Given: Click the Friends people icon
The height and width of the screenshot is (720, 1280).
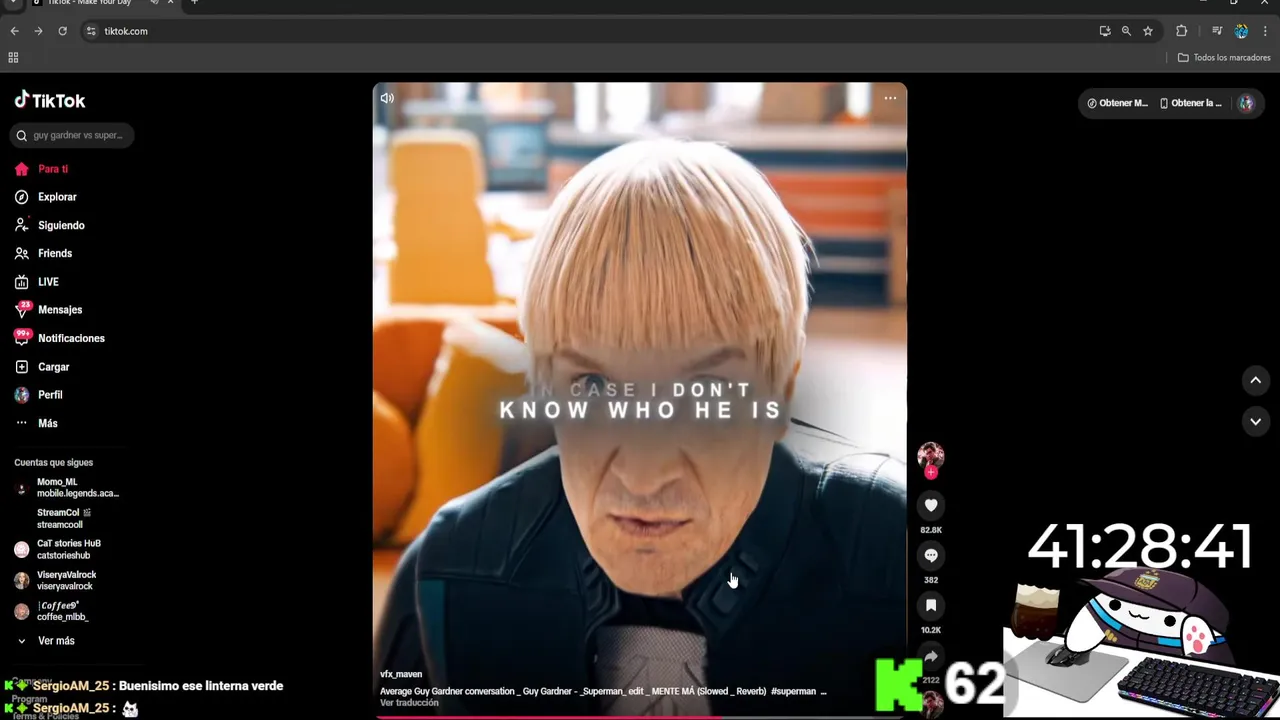Looking at the screenshot, I should [22, 253].
